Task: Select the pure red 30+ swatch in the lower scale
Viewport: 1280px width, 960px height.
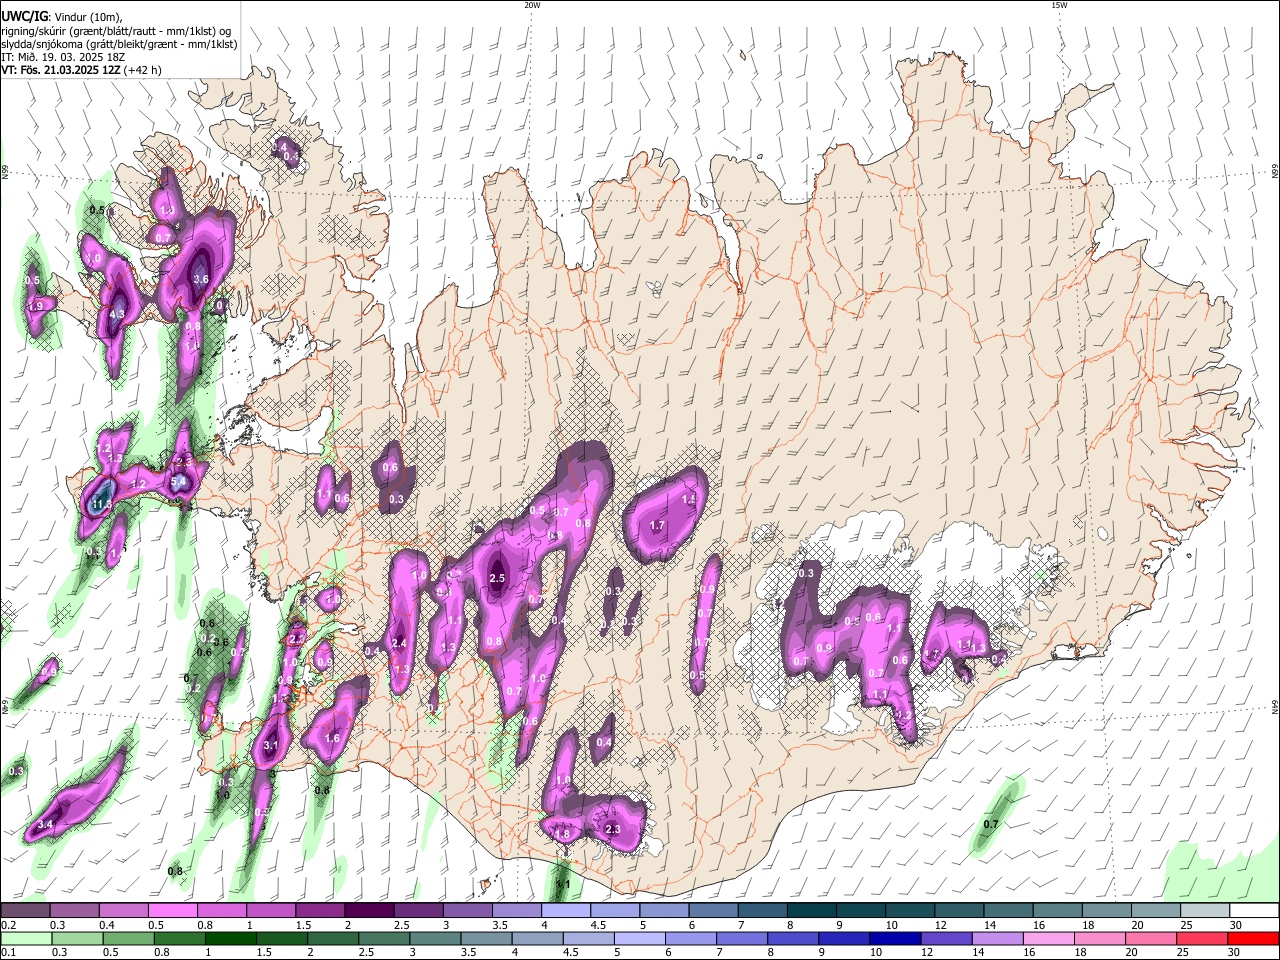Action: (1253, 938)
